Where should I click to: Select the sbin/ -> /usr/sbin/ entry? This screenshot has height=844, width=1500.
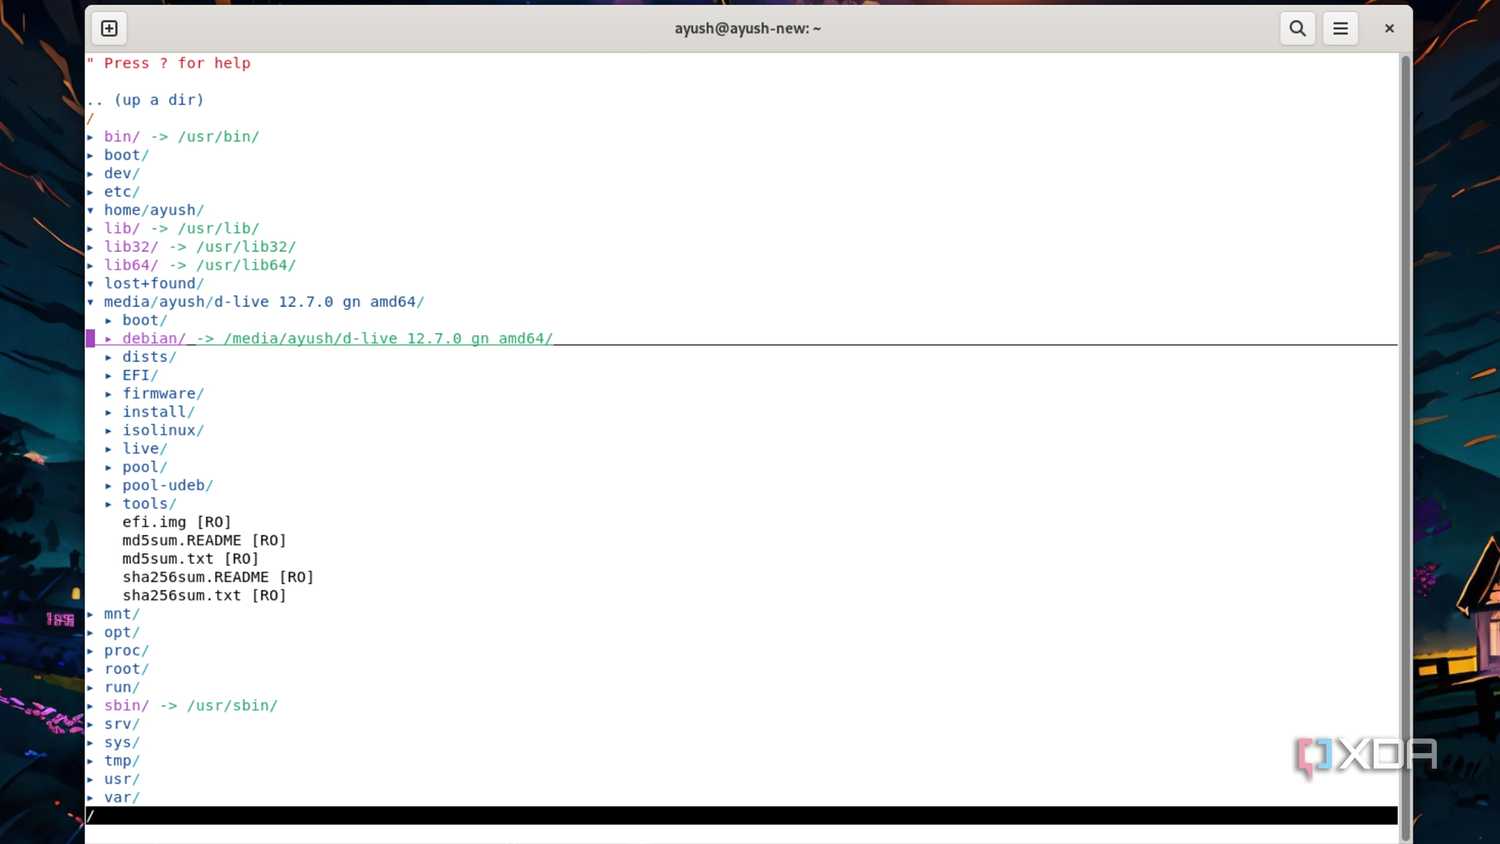190,706
